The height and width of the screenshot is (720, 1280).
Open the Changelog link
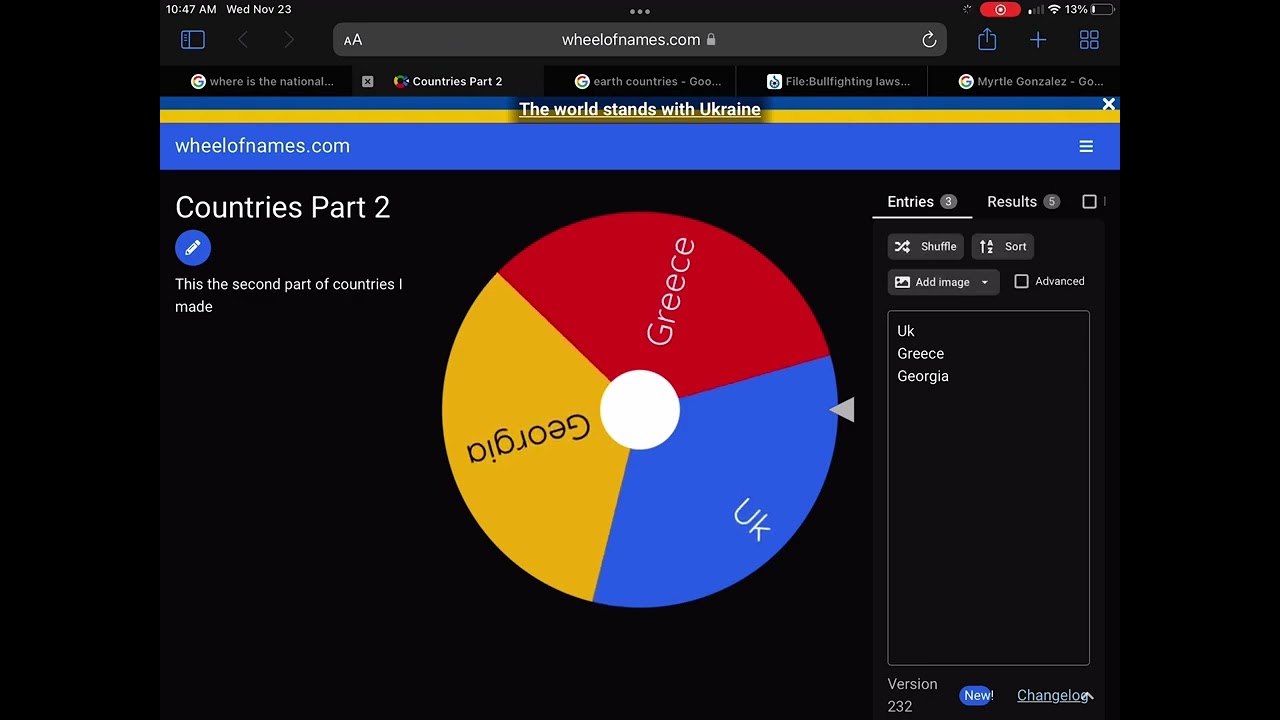1052,695
